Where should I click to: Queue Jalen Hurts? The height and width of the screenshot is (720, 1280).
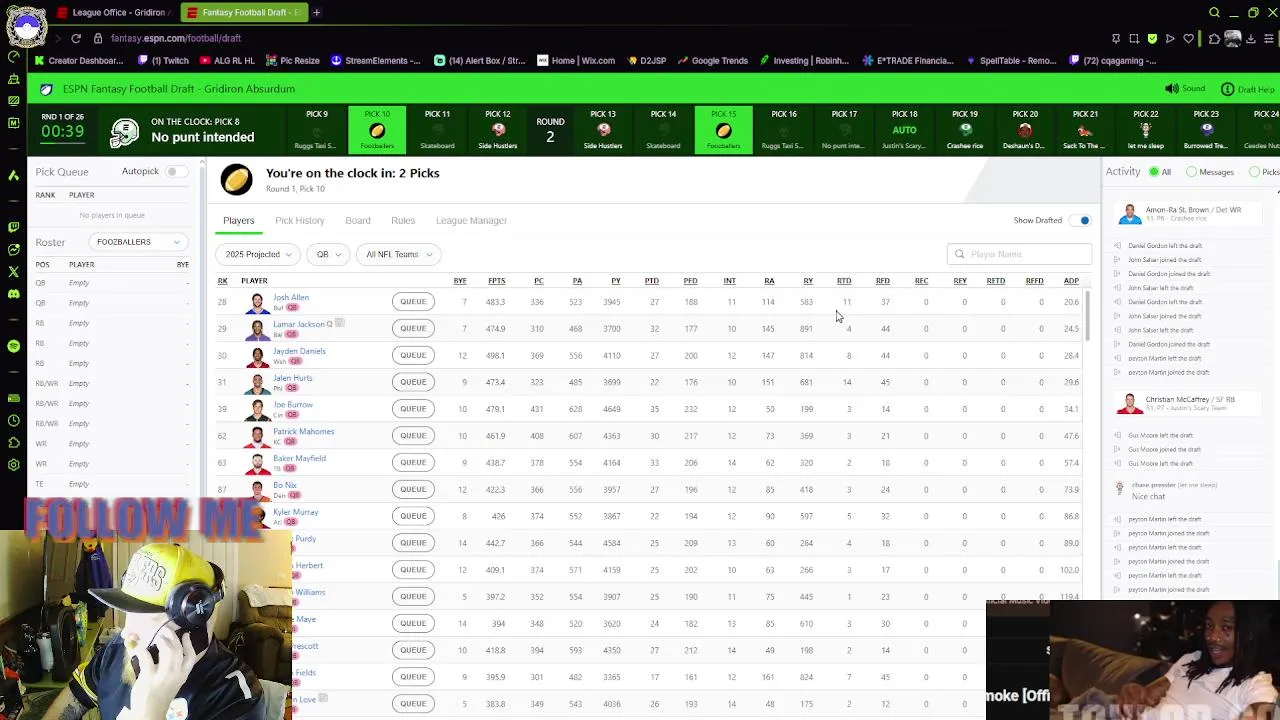coord(413,382)
